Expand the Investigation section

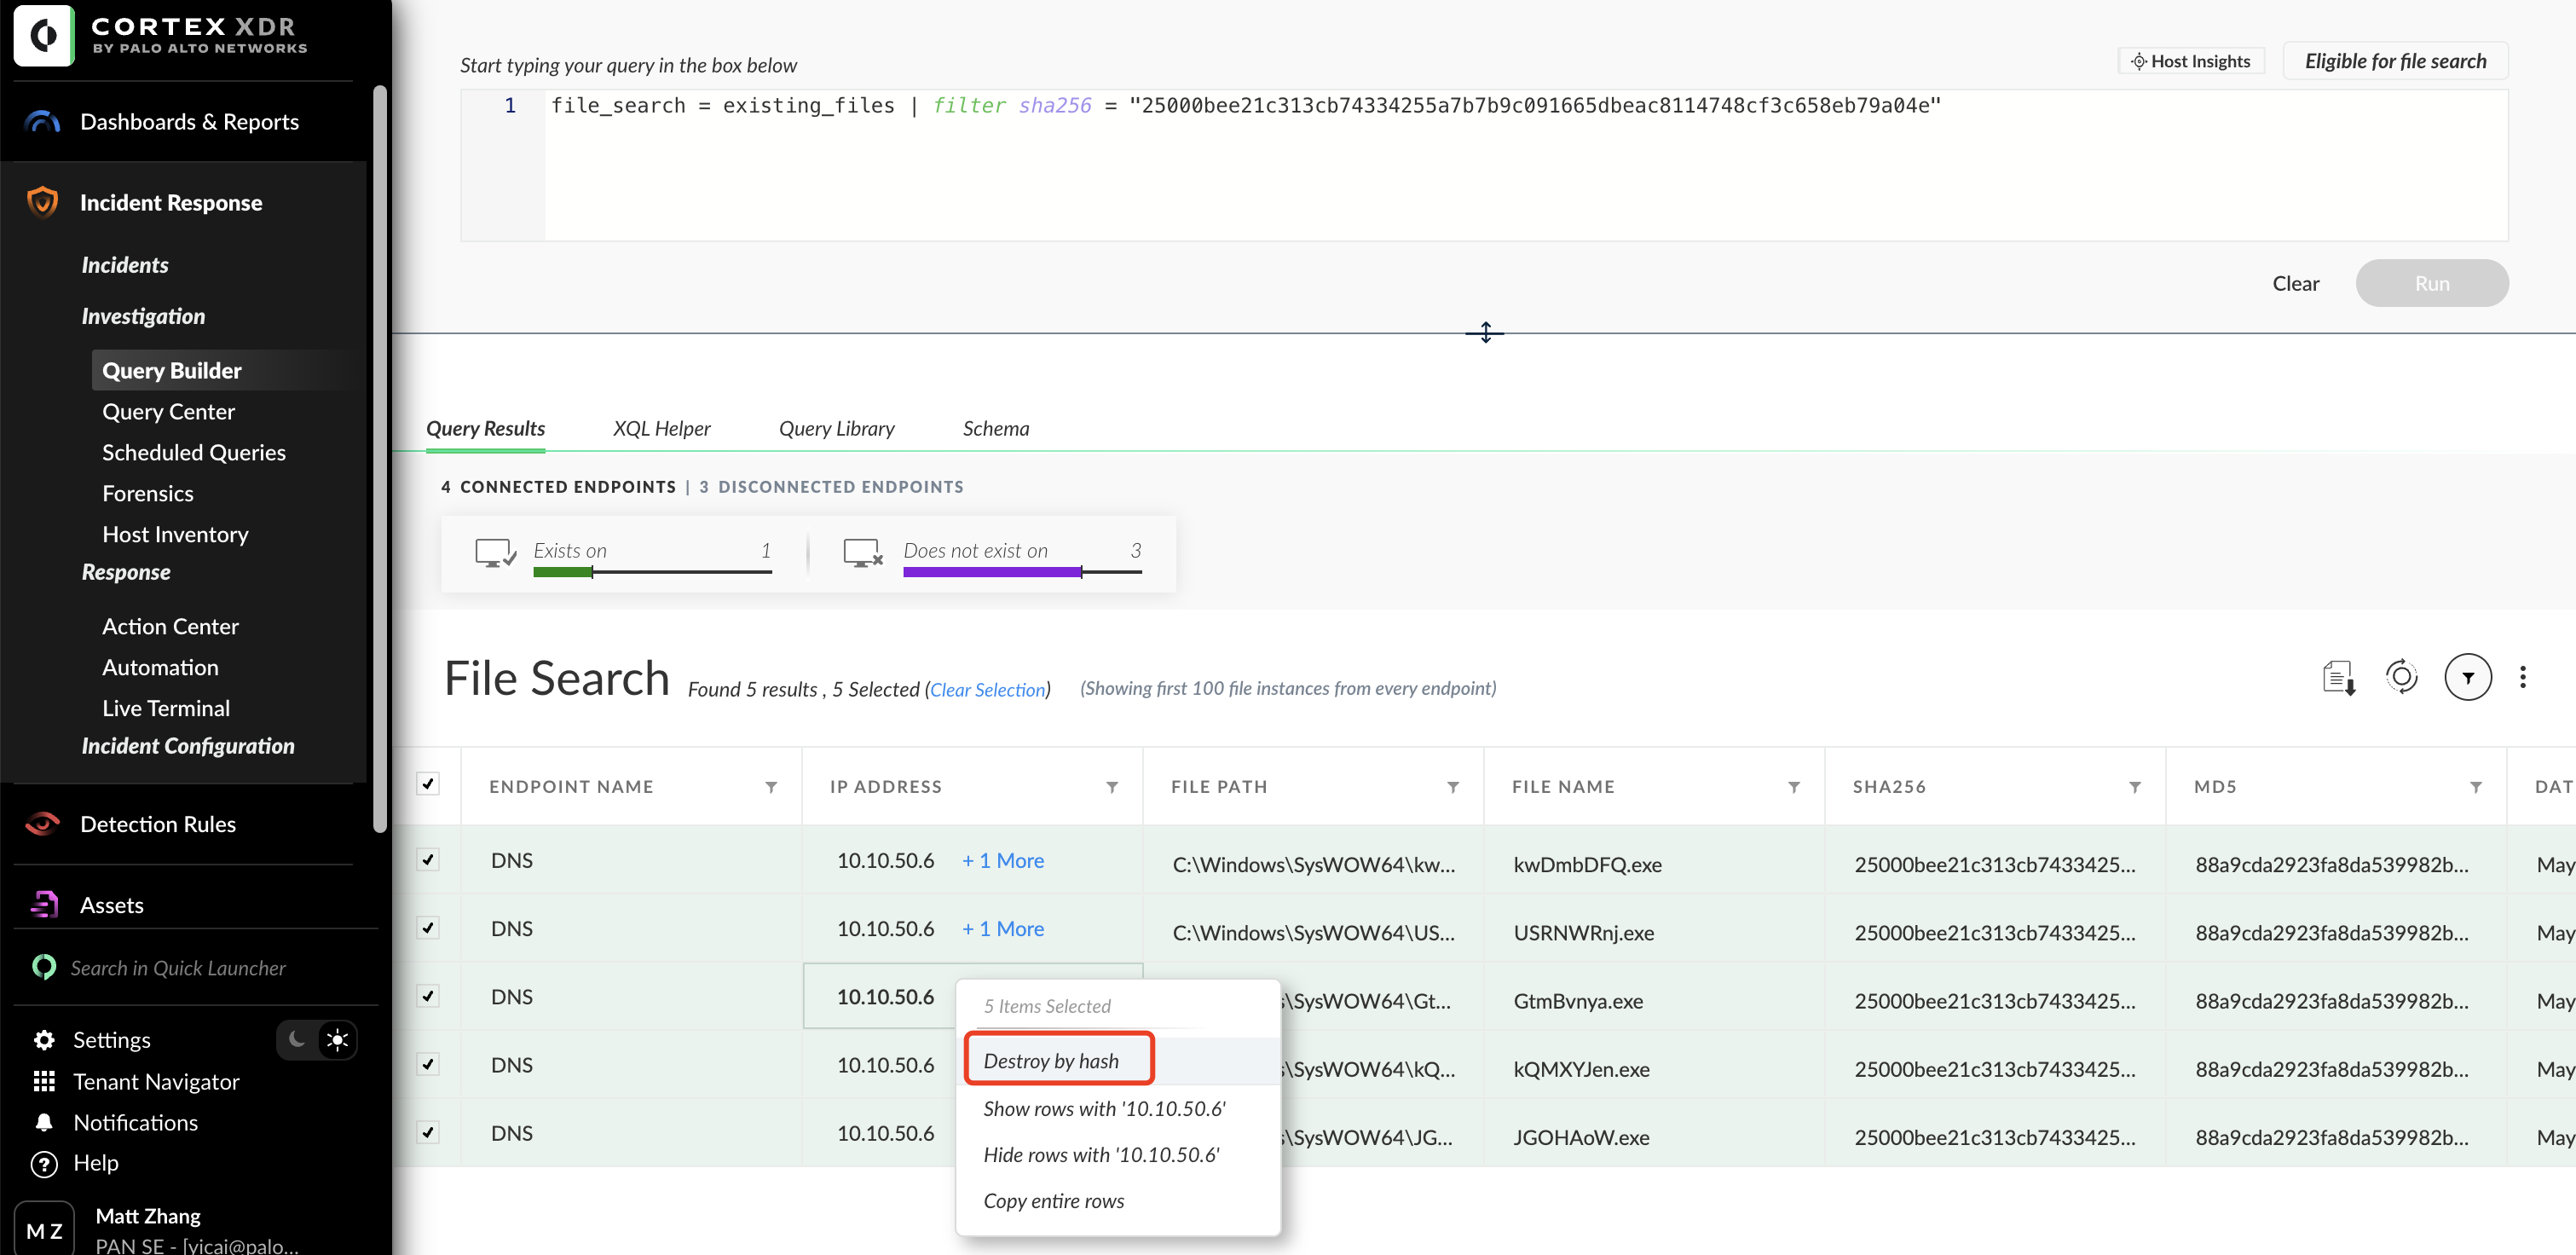(143, 317)
